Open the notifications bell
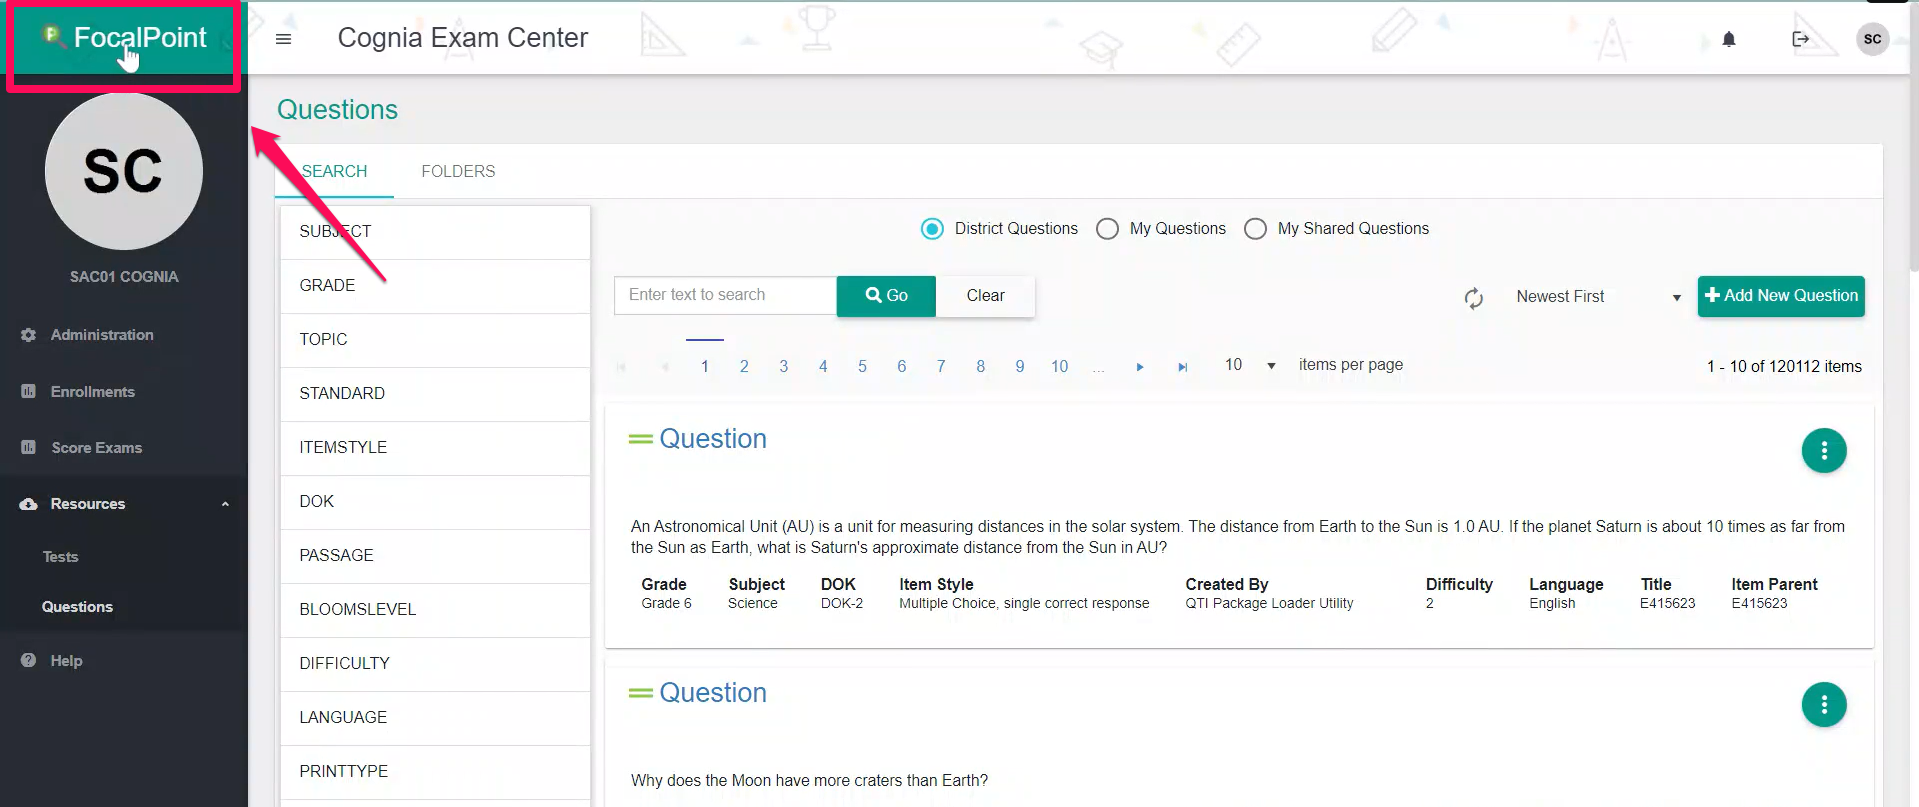 (x=1728, y=39)
